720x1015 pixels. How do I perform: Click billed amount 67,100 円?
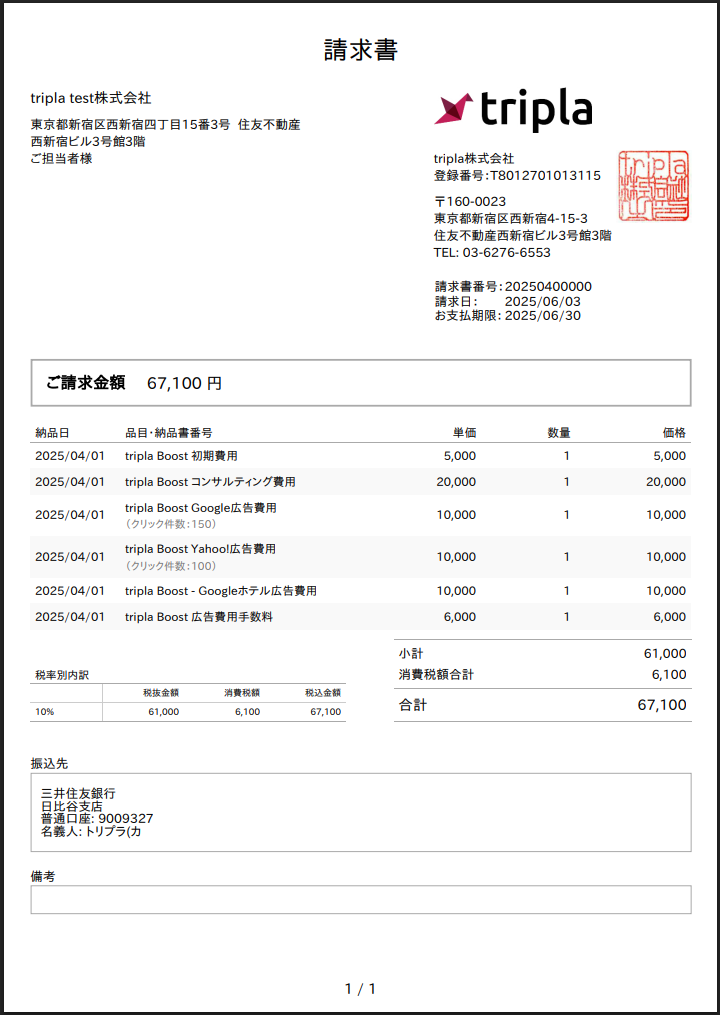(185, 383)
